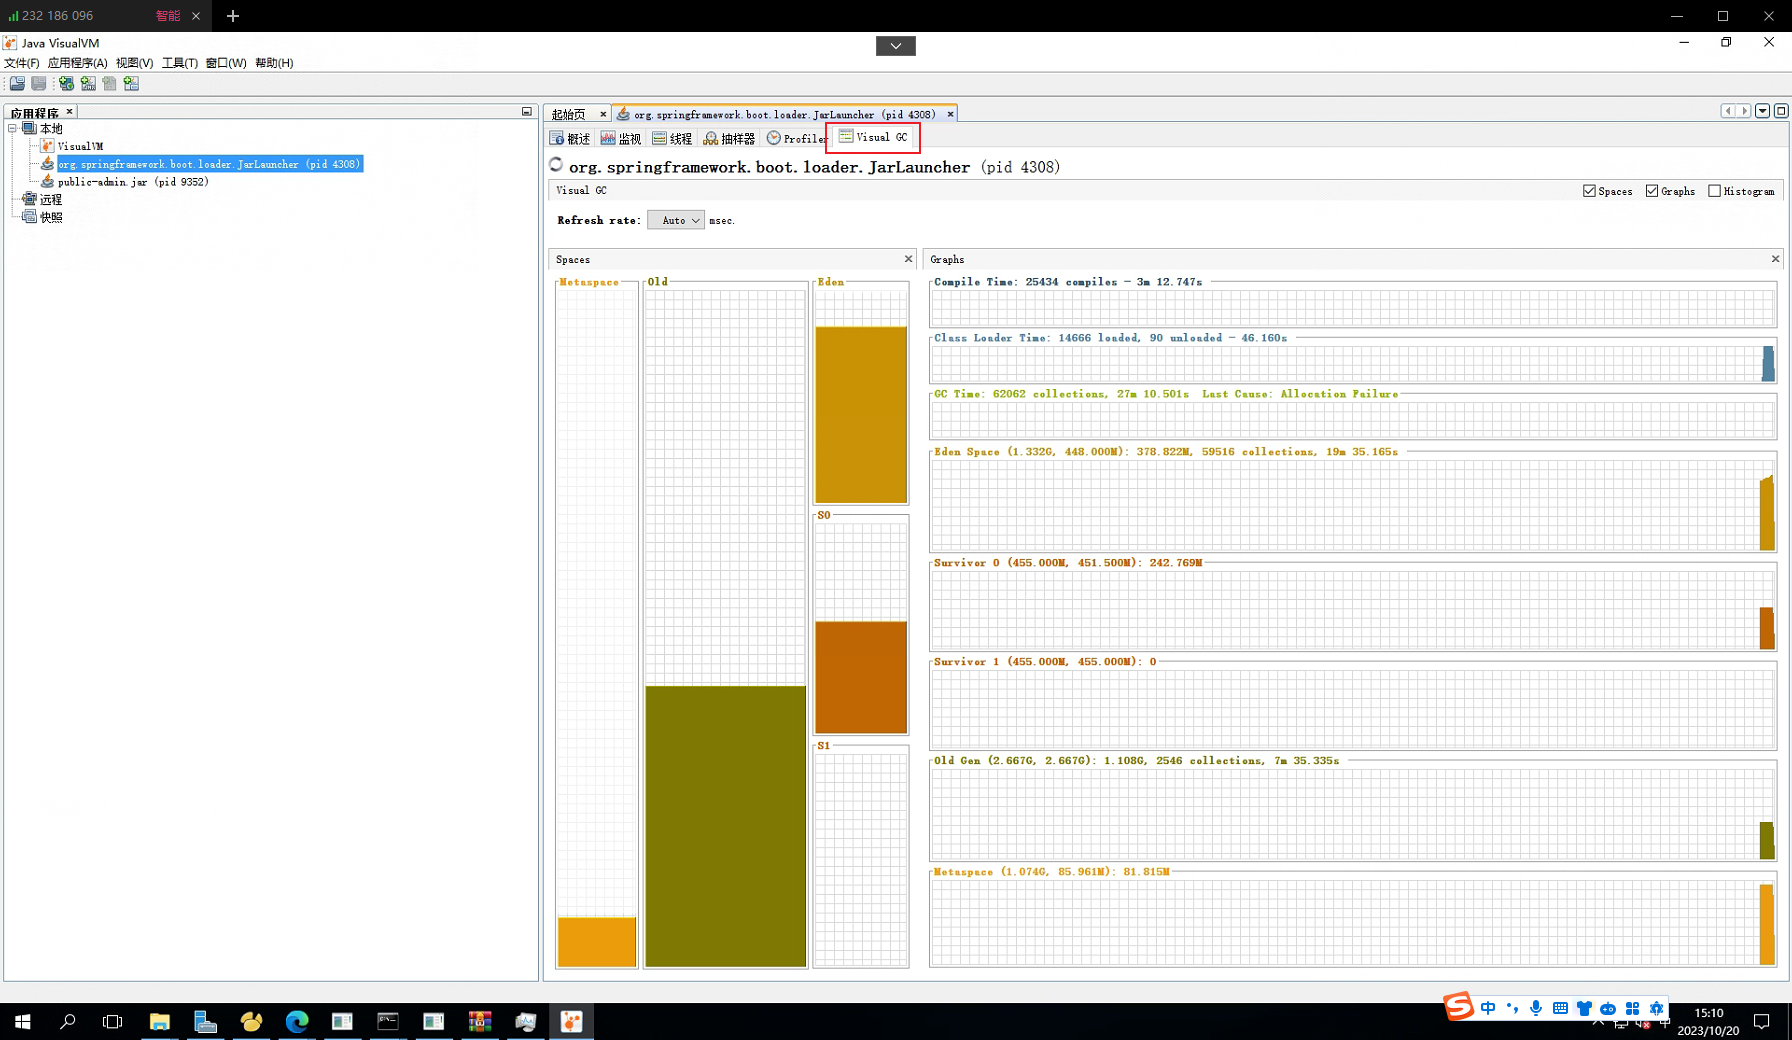The width and height of the screenshot is (1792, 1040).
Task: Click the Sogou input method logo
Action: (x=1459, y=1006)
